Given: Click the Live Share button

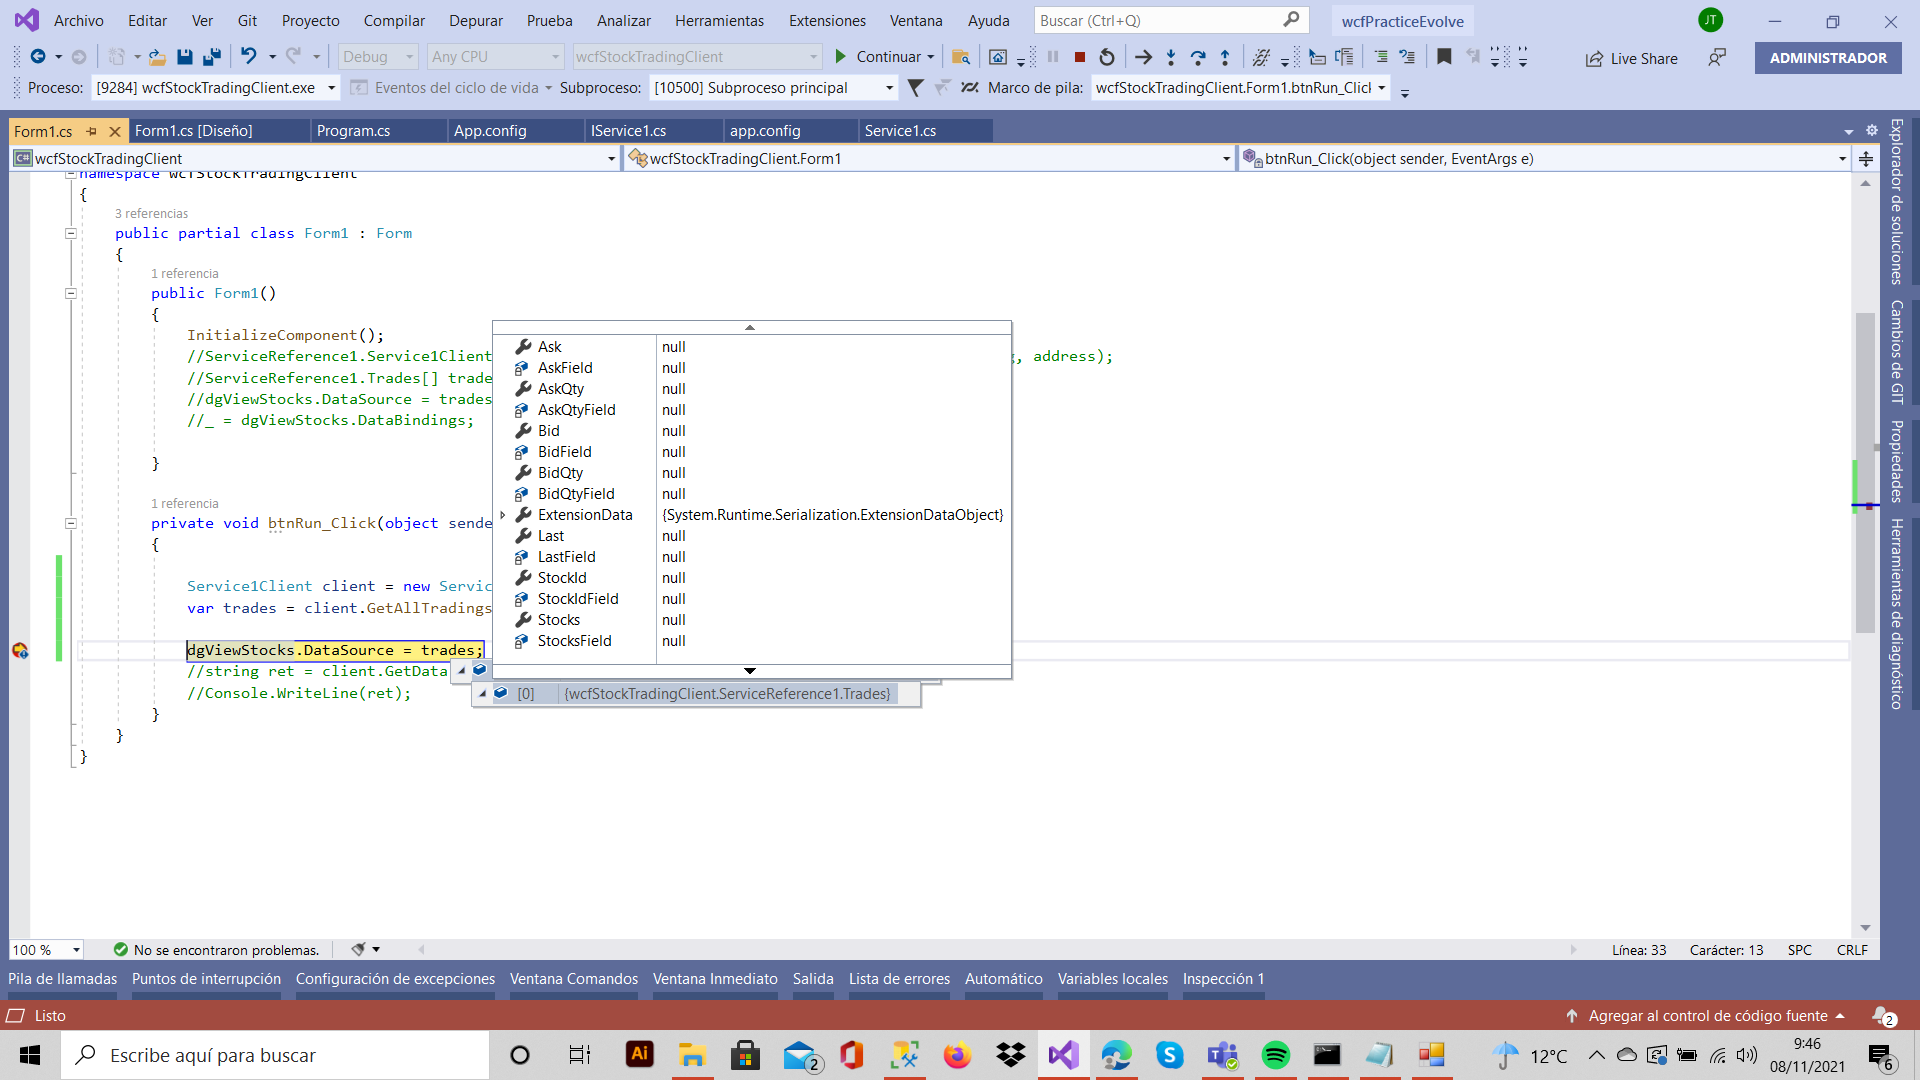Looking at the screenshot, I should point(1631,58).
